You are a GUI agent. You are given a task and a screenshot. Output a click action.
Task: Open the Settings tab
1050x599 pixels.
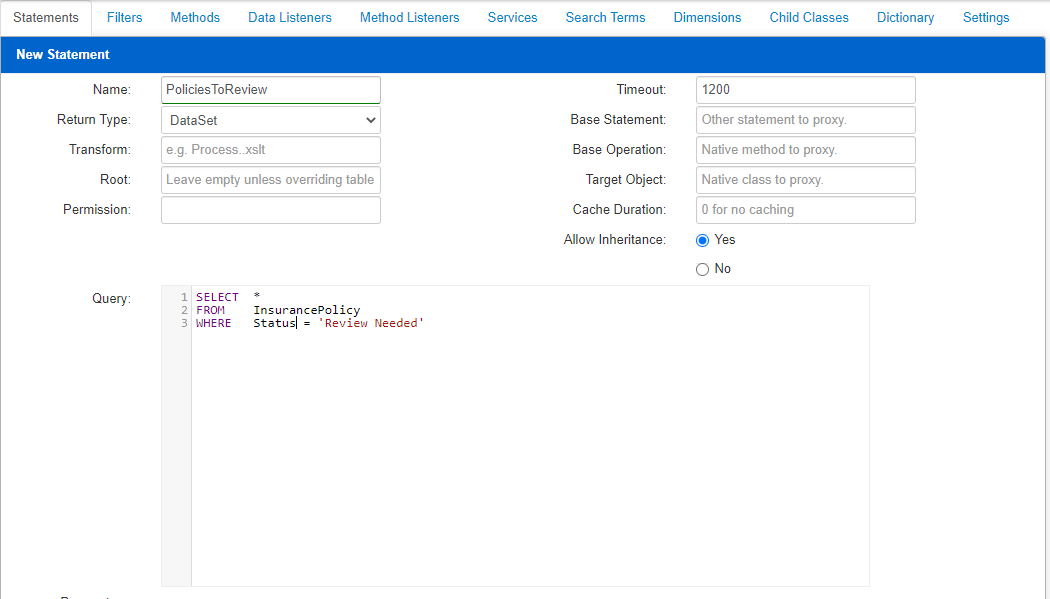pos(986,18)
